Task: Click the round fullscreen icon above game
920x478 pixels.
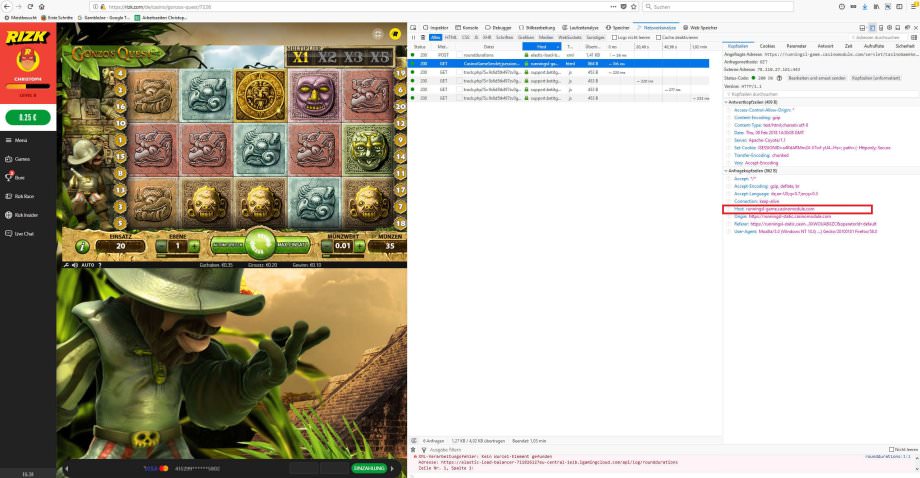Action: 378,35
